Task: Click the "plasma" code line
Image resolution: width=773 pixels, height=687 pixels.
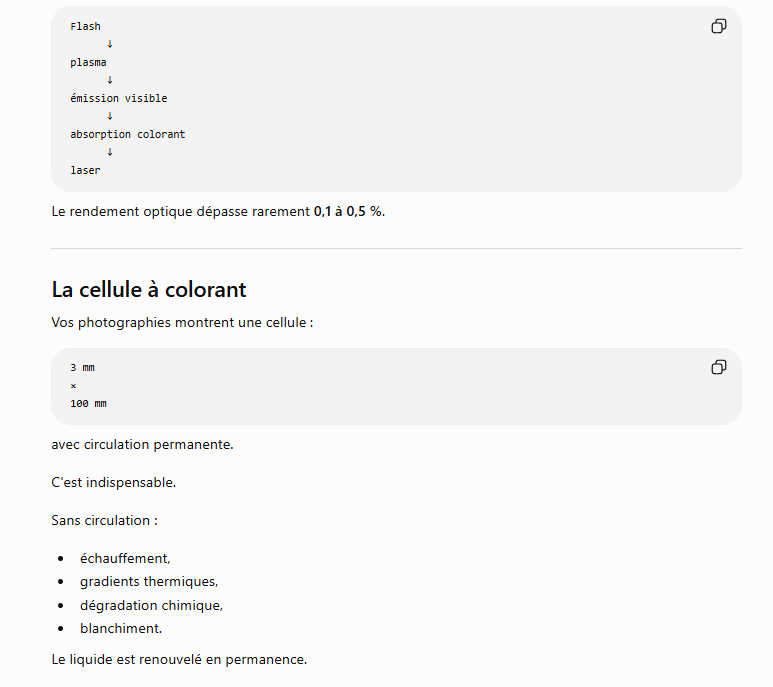Action: (x=88, y=63)
